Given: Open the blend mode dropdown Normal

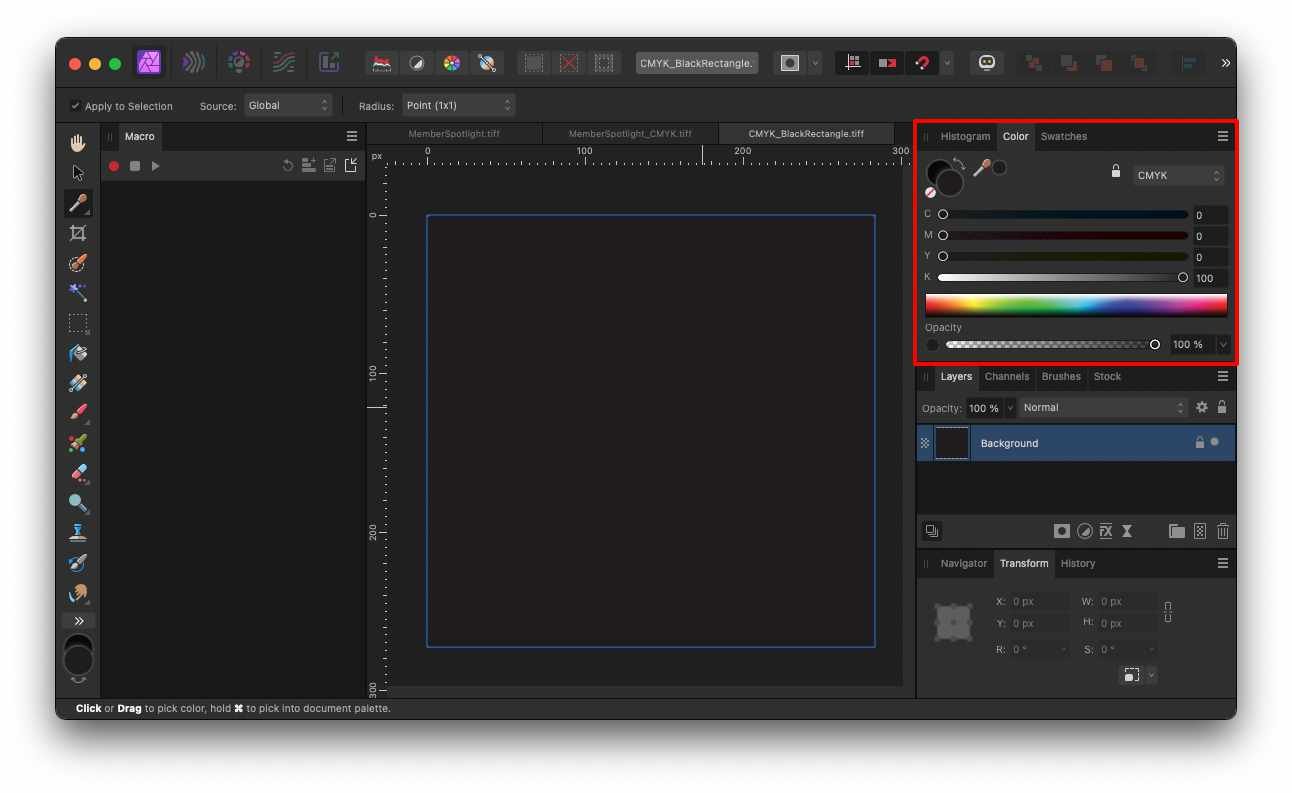Looking at the screenshot, I should pos(1103,408).
